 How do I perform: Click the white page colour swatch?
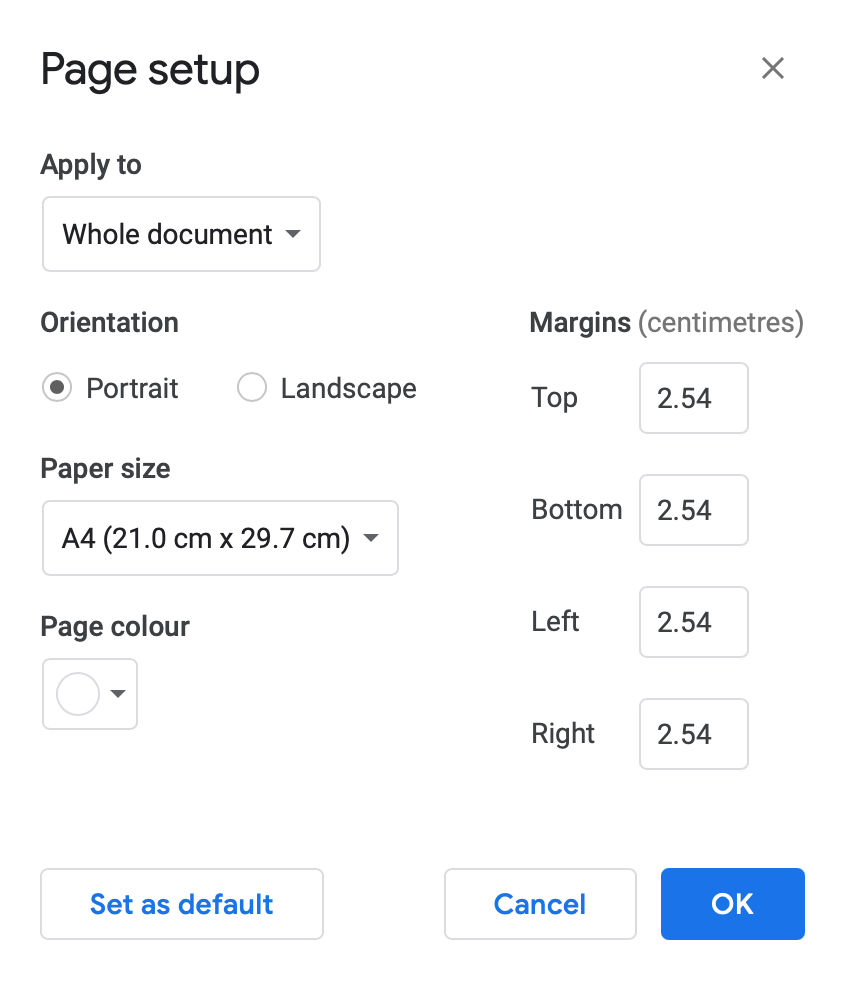(x=78, y=694)
